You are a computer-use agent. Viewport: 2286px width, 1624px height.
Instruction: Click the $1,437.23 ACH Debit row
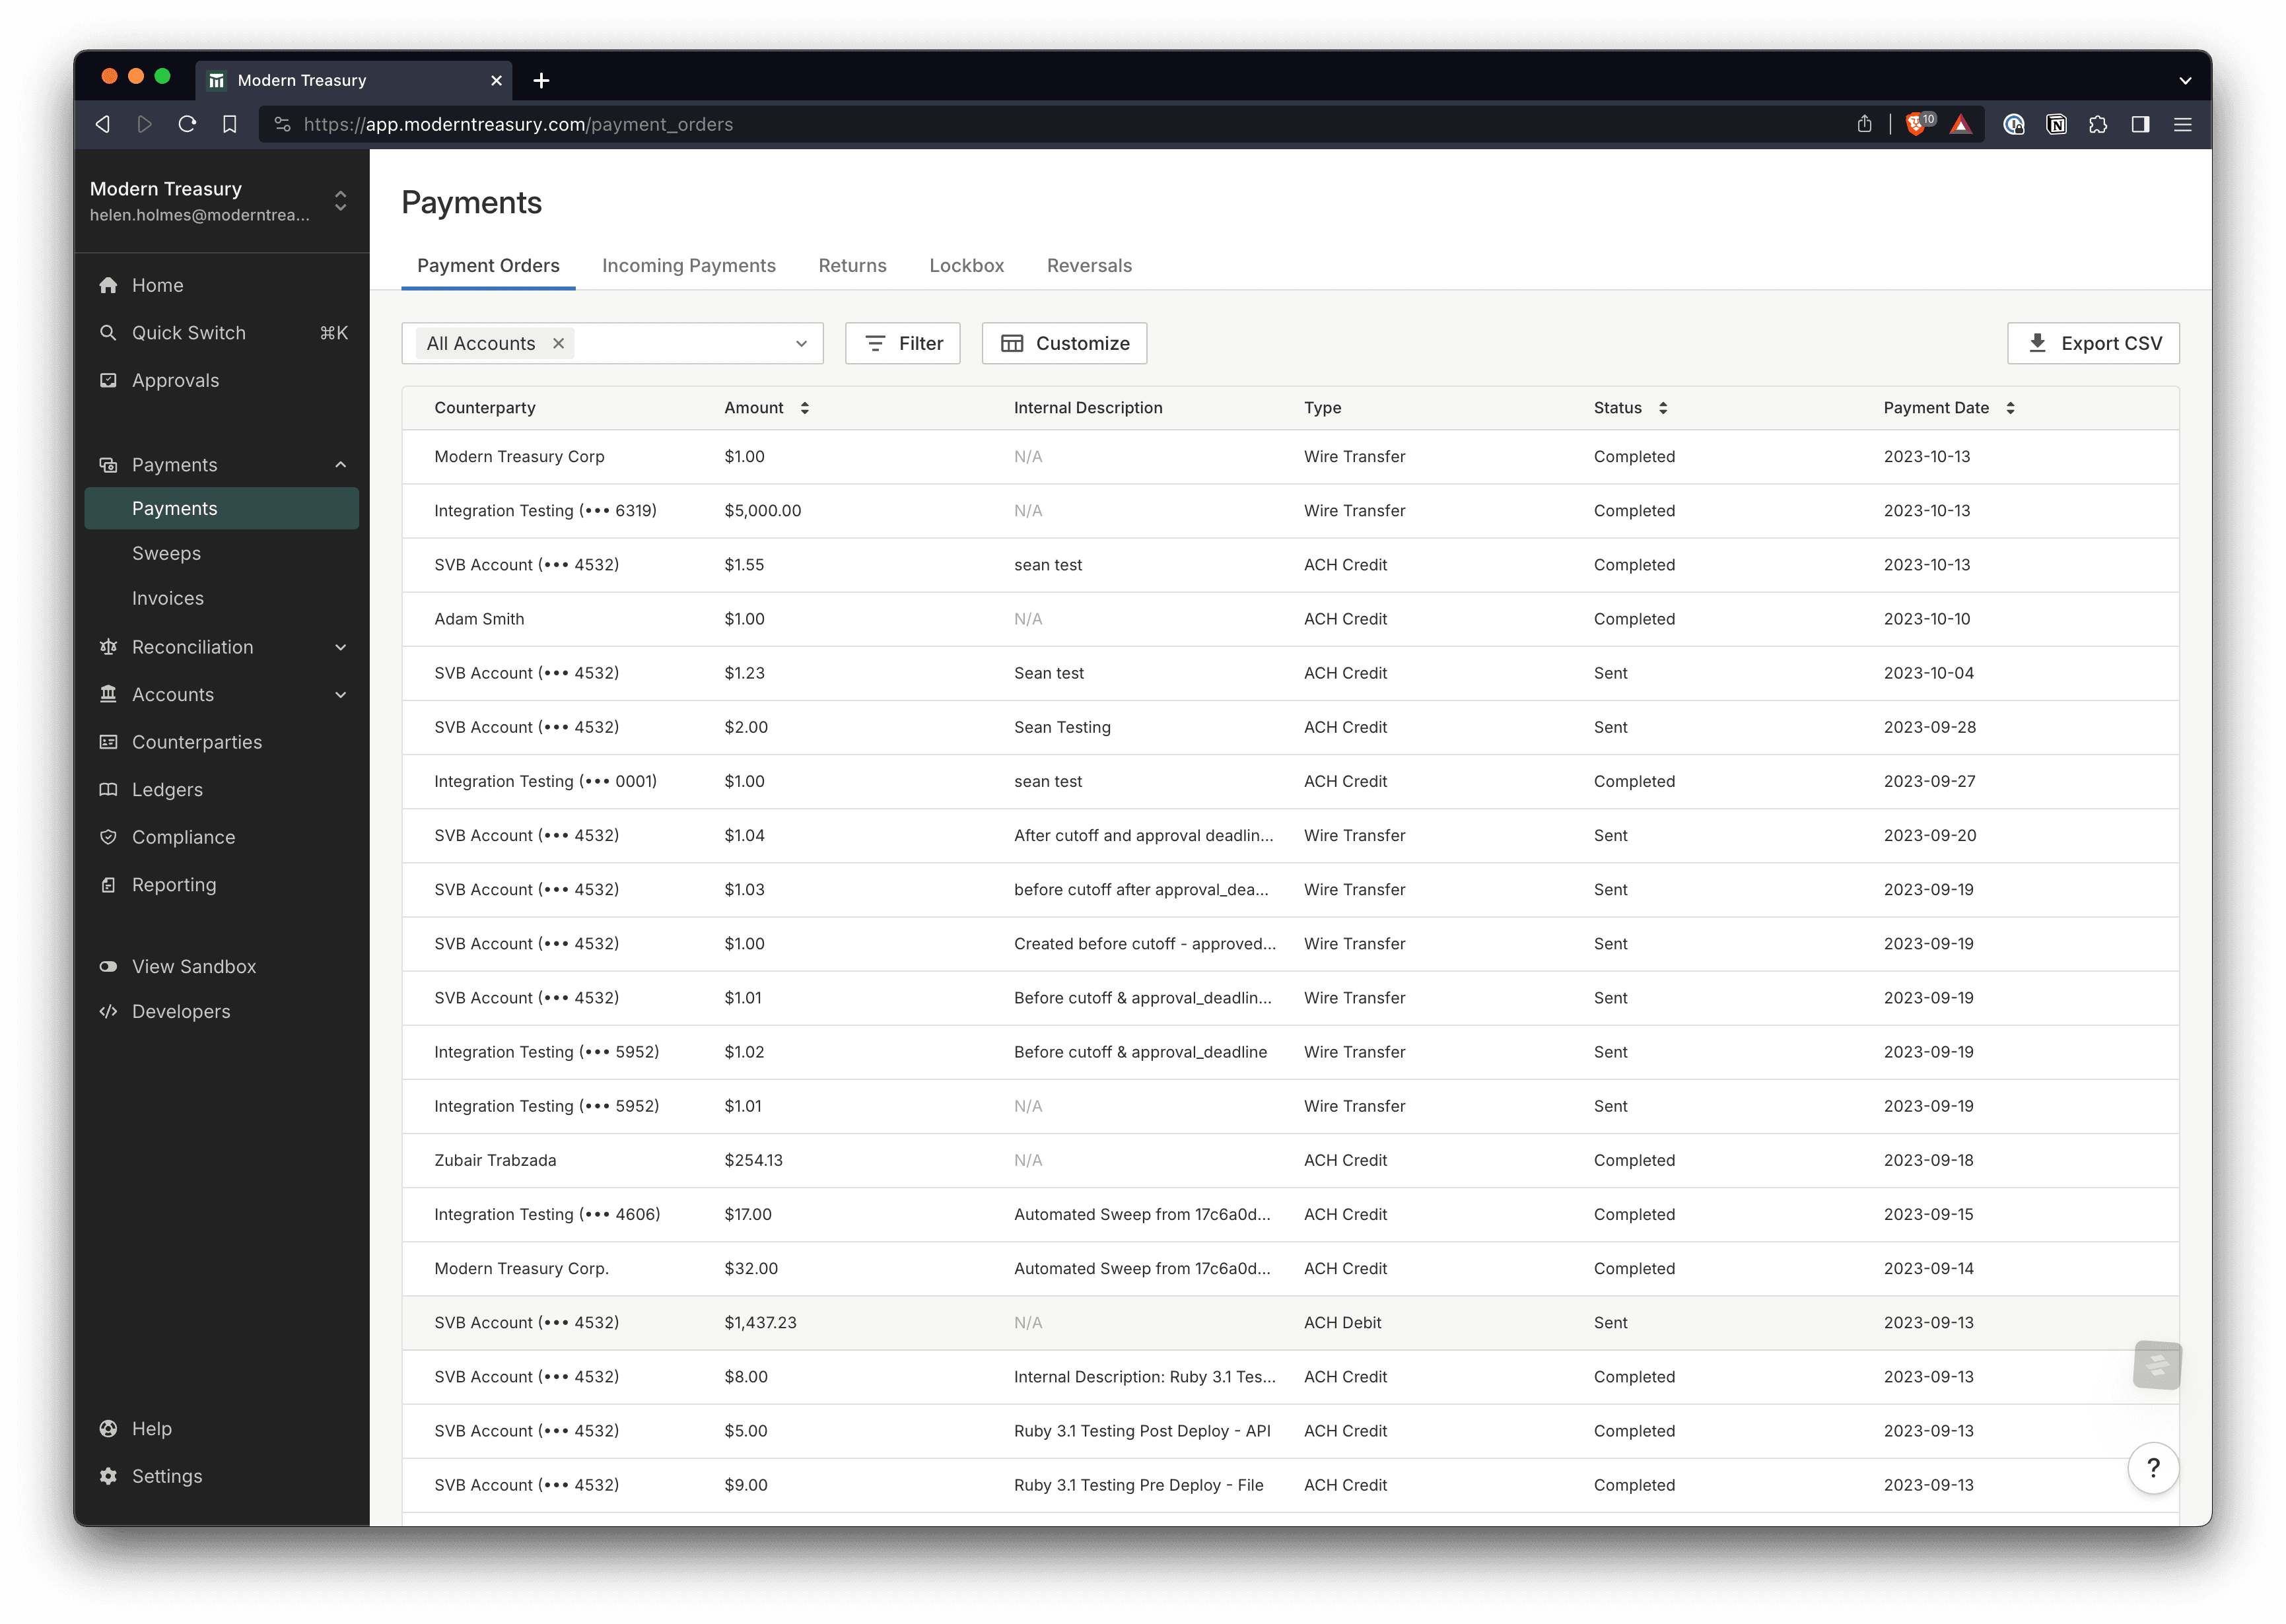coord(1290,1323)
